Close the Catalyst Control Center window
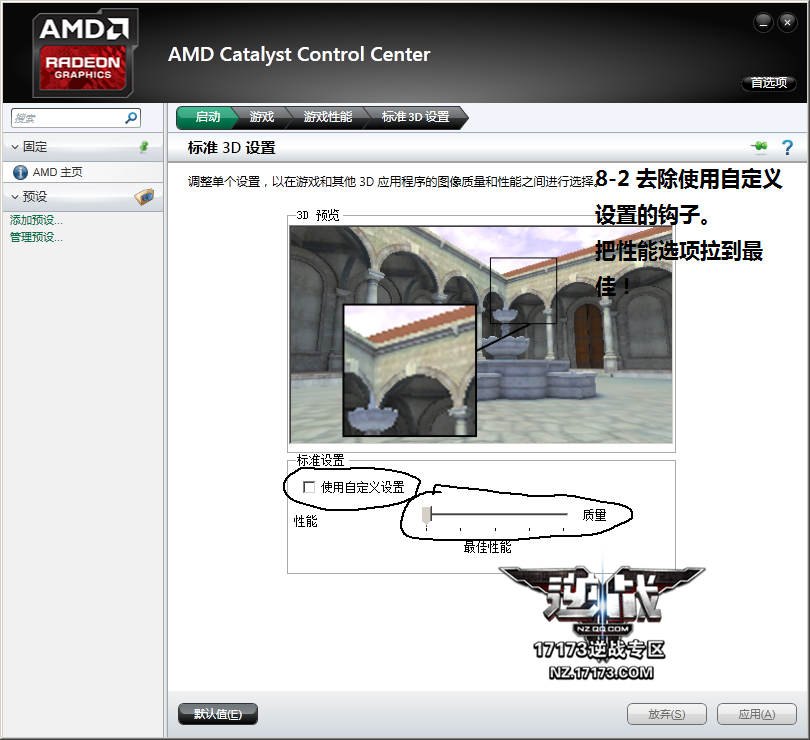Viewport: 810px width, 740px height. pyautogui.click(x=787, y=23)
